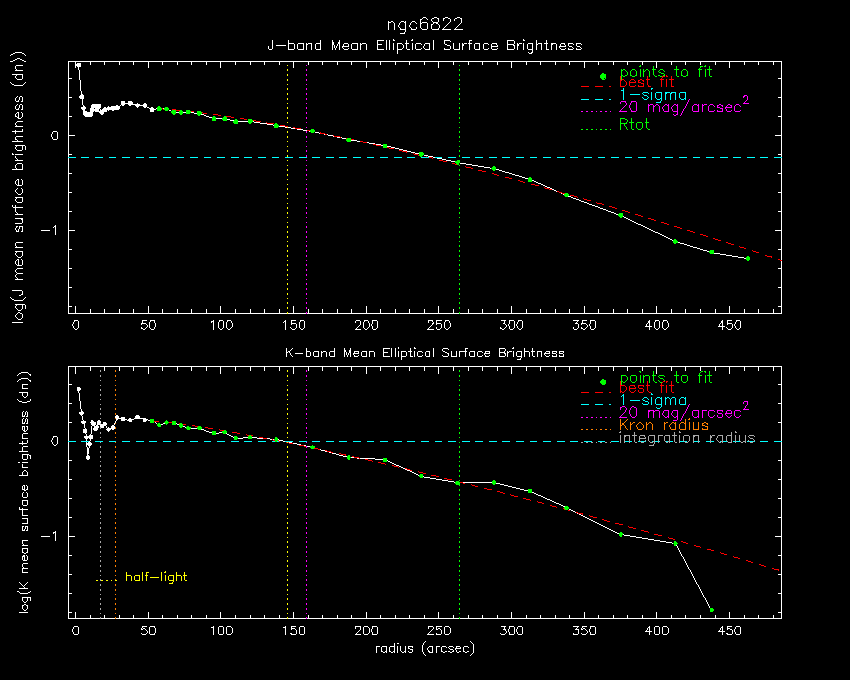Click the topmost white point in J-band plot
This screenshot has height=680, width=850.
pos(78,64)
